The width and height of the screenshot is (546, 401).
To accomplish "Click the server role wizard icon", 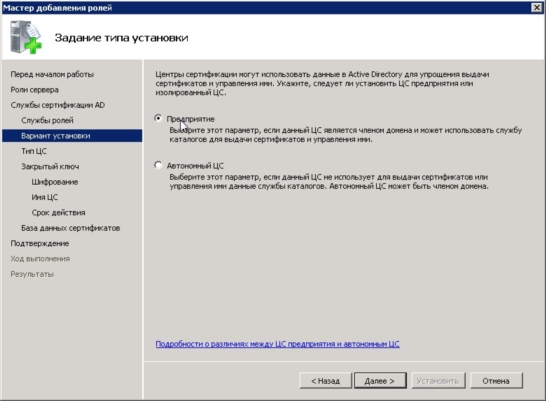I will [26, 37].
